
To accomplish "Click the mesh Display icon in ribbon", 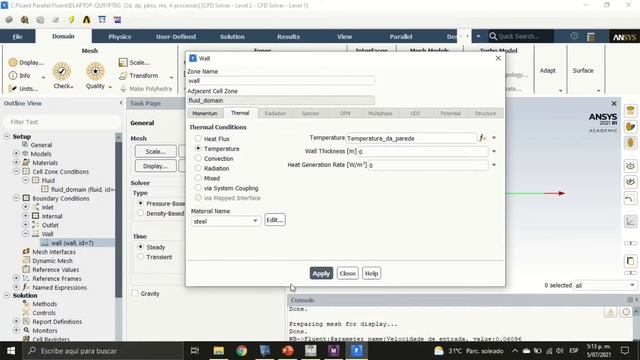I will [x=13, y=62].
